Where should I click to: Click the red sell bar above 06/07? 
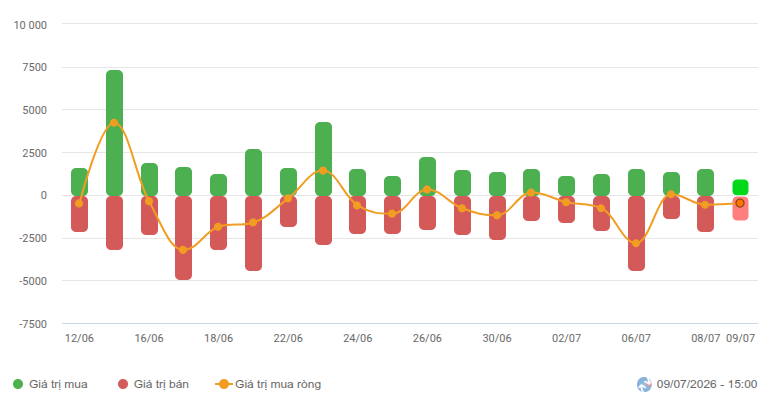tap(636, 233)
